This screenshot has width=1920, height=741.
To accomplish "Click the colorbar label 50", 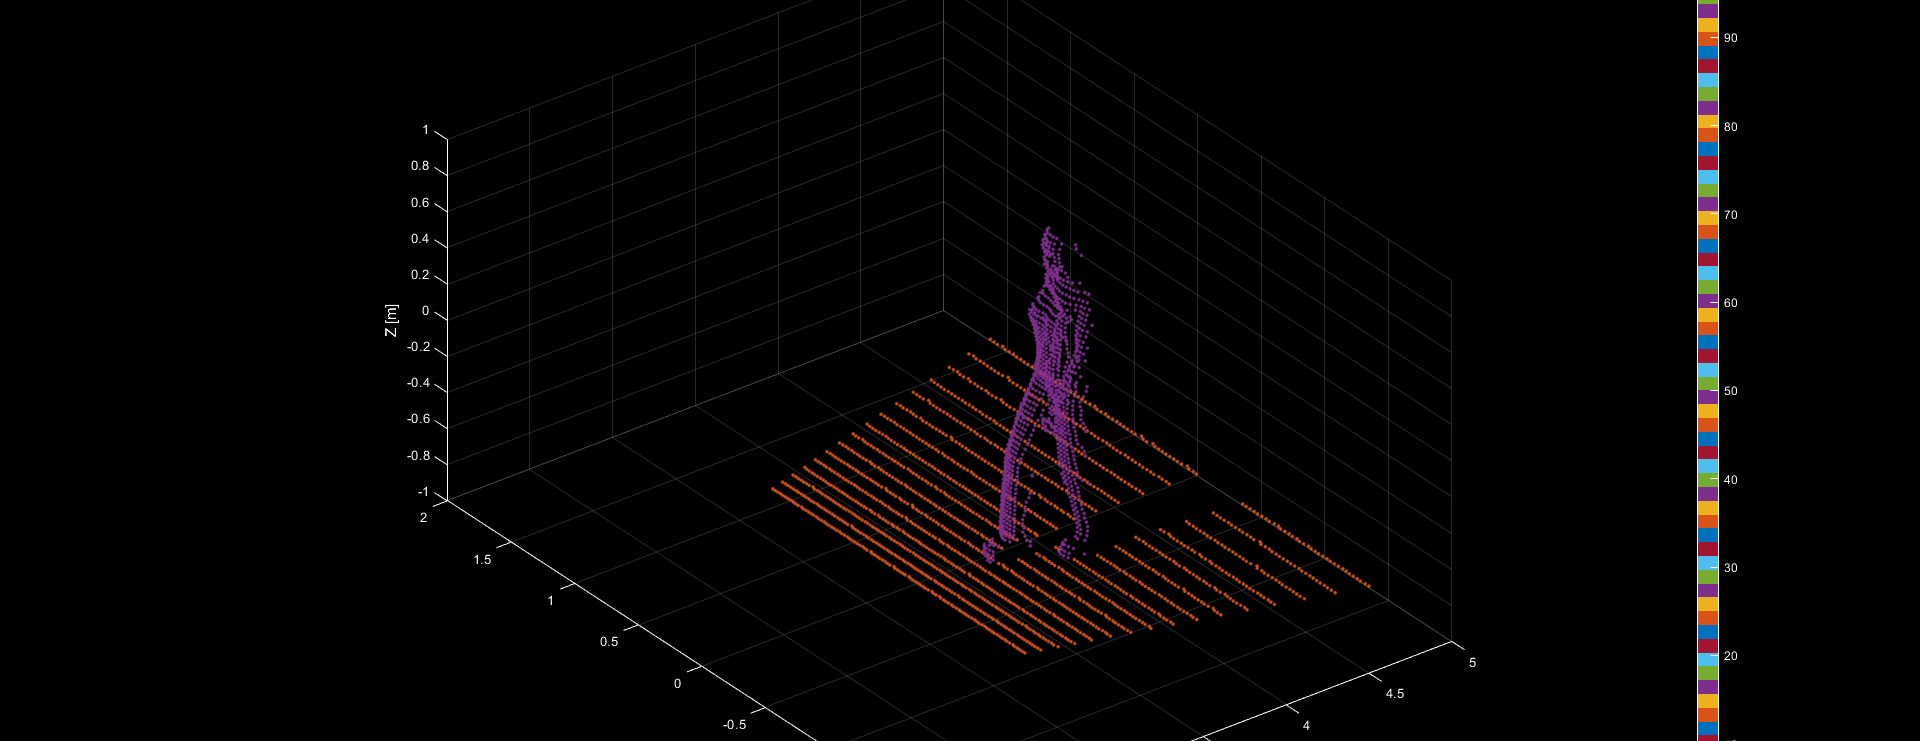I will pos(1731,391).
